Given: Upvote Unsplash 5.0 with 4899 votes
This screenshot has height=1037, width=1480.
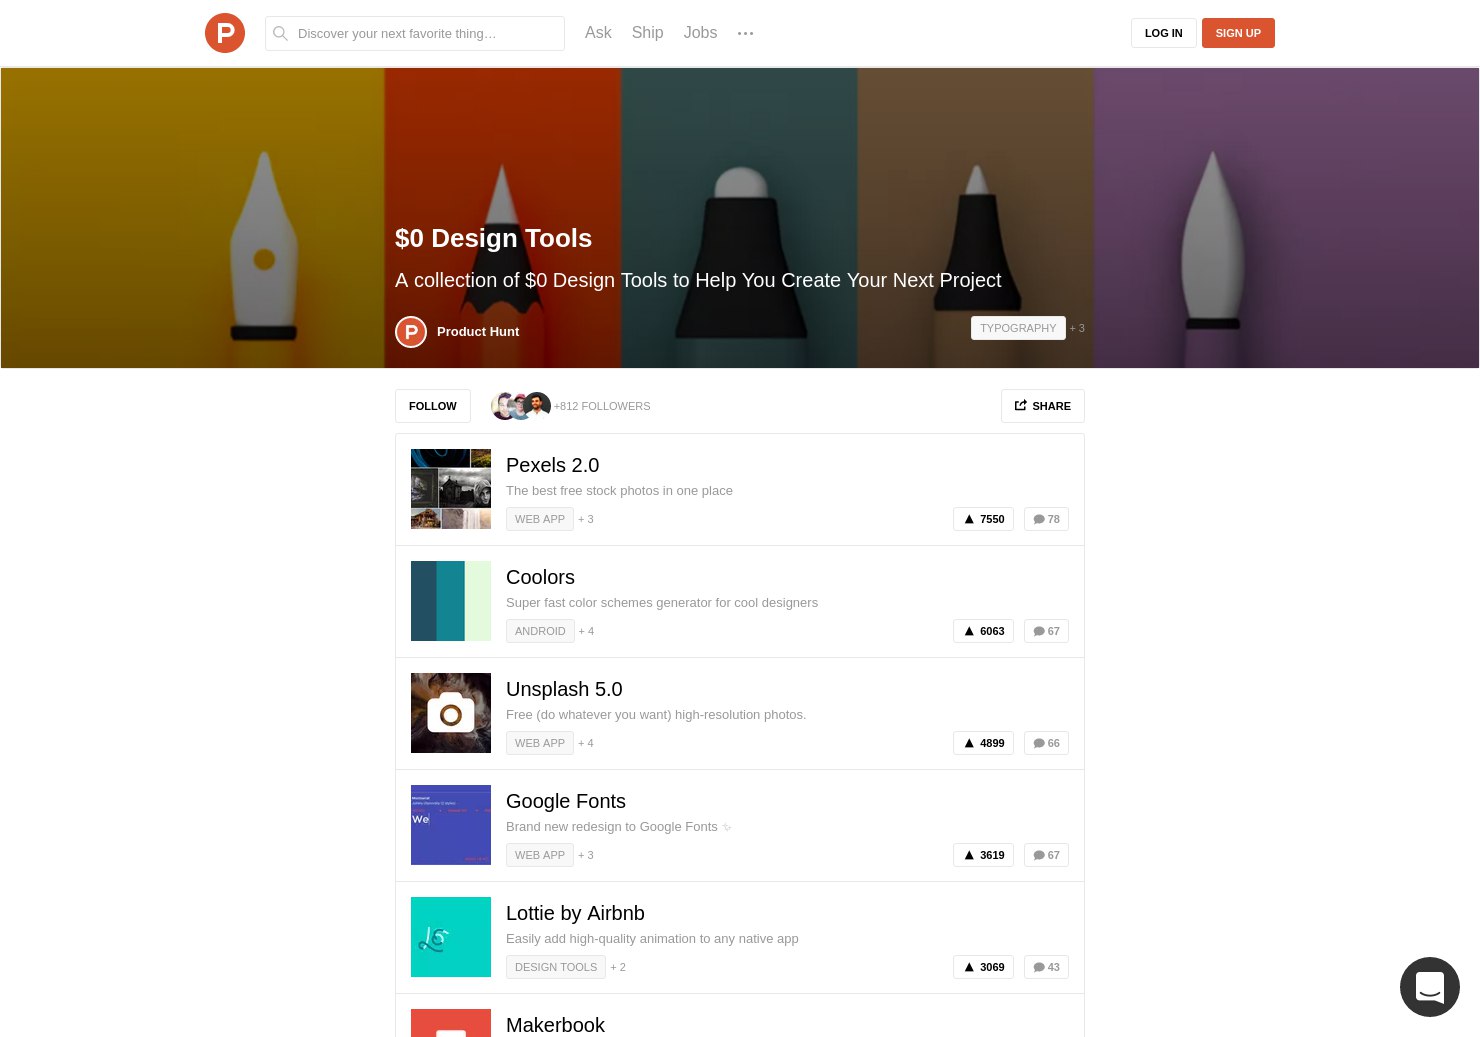Looking at the screenshot, I should point(983,743).
